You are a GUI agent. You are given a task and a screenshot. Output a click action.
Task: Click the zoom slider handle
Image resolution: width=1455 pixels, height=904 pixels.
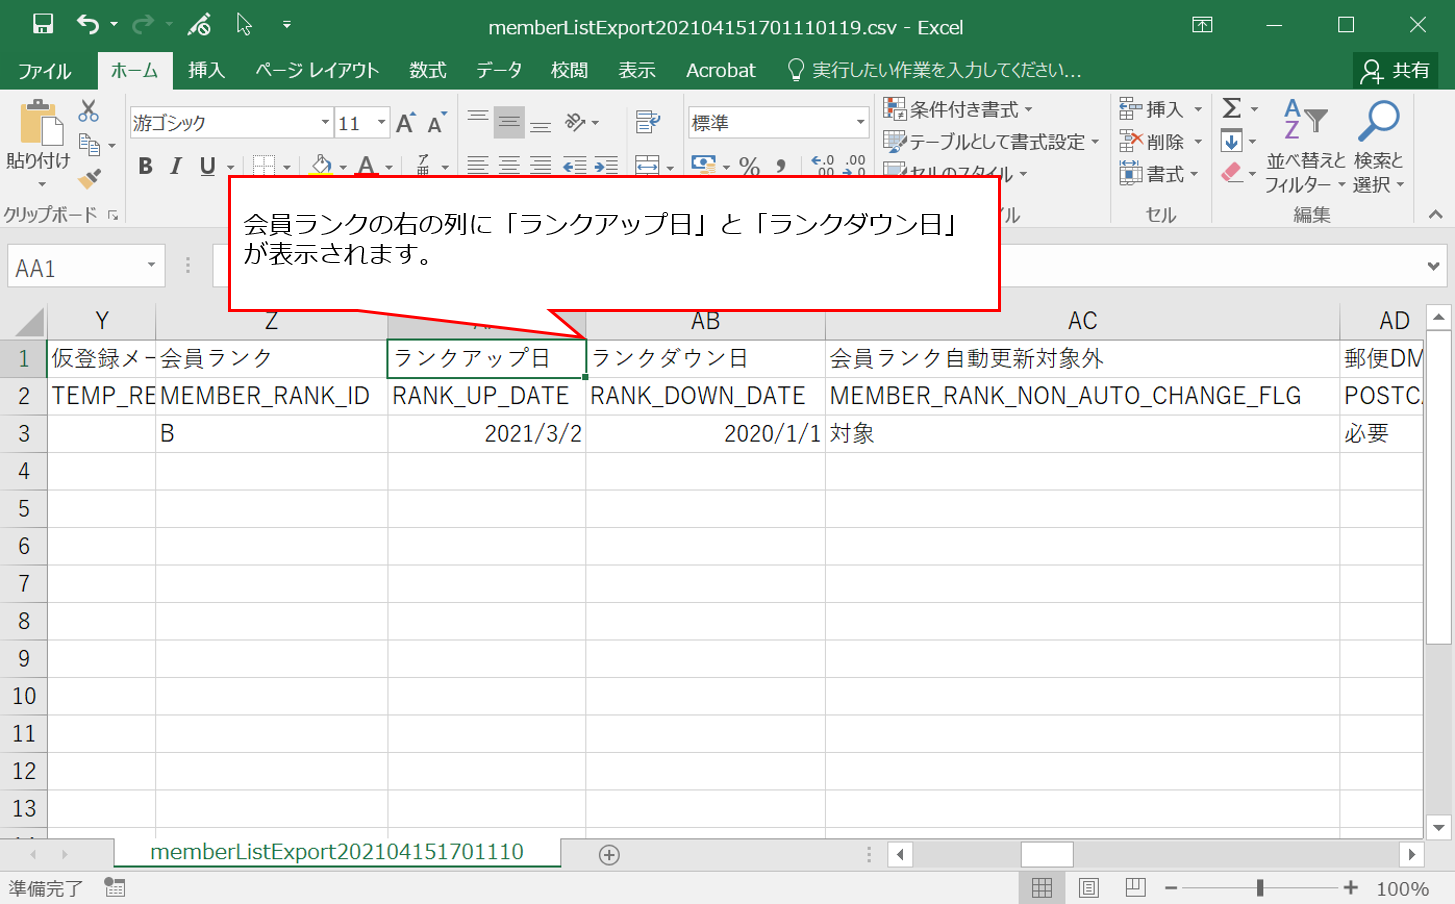[x=1260, y=888]
